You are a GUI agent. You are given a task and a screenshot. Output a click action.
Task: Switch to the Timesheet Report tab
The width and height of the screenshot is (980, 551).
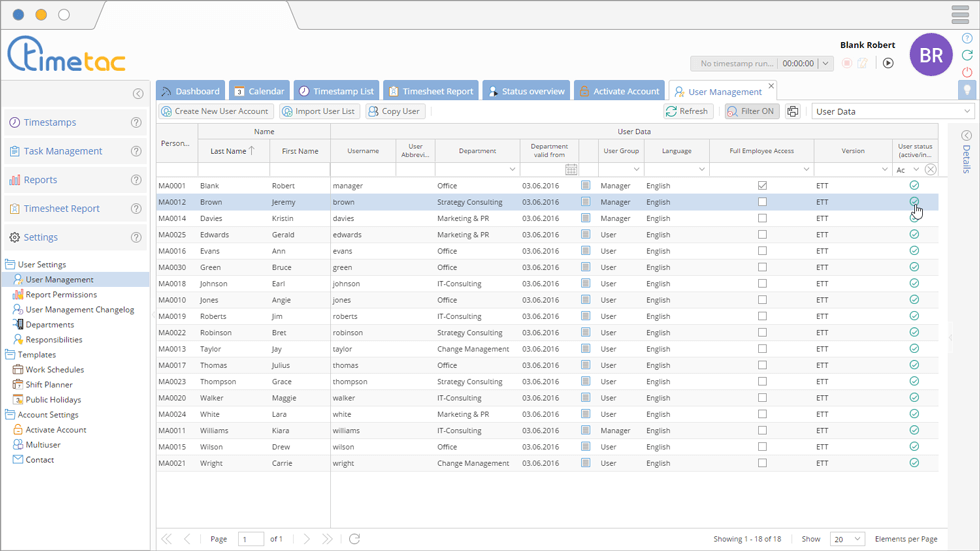click(430, 91)
